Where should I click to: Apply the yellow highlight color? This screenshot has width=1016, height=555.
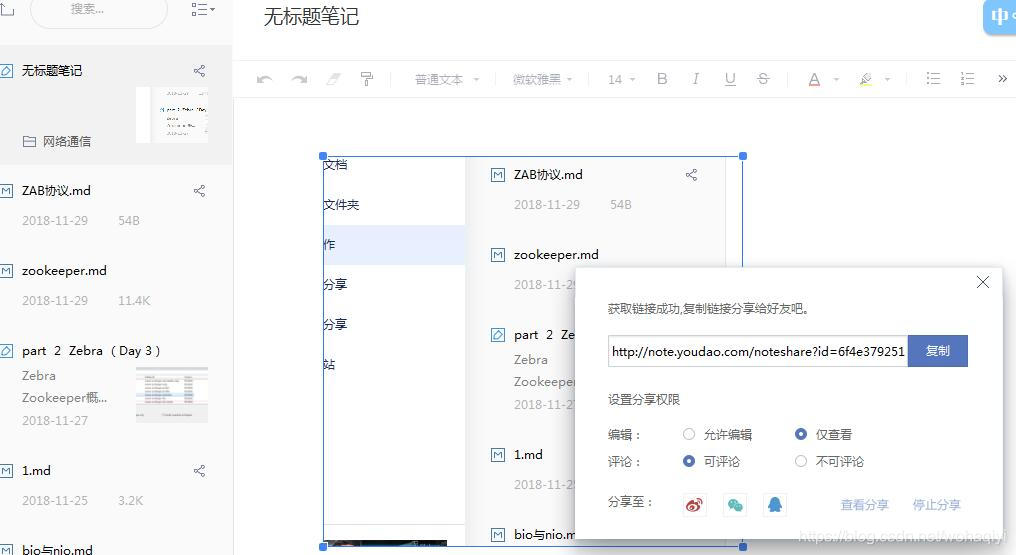866,80
